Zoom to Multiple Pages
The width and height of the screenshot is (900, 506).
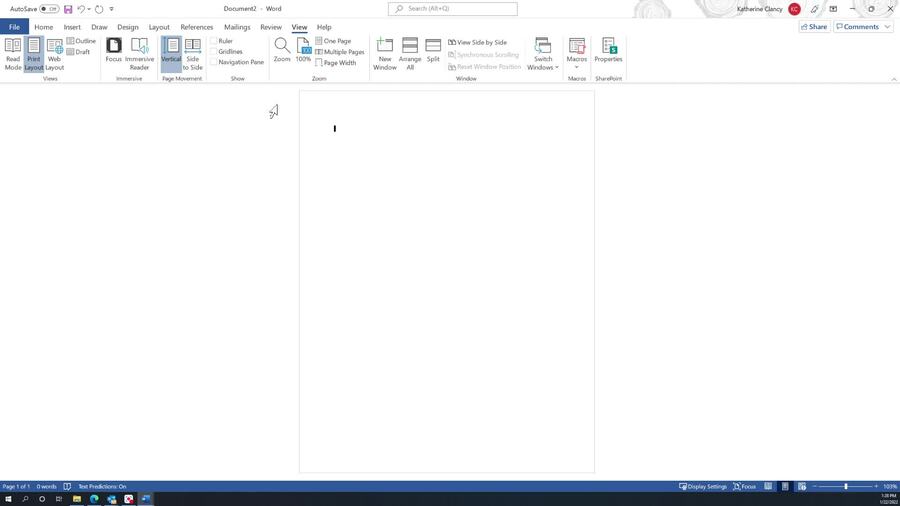340,52
